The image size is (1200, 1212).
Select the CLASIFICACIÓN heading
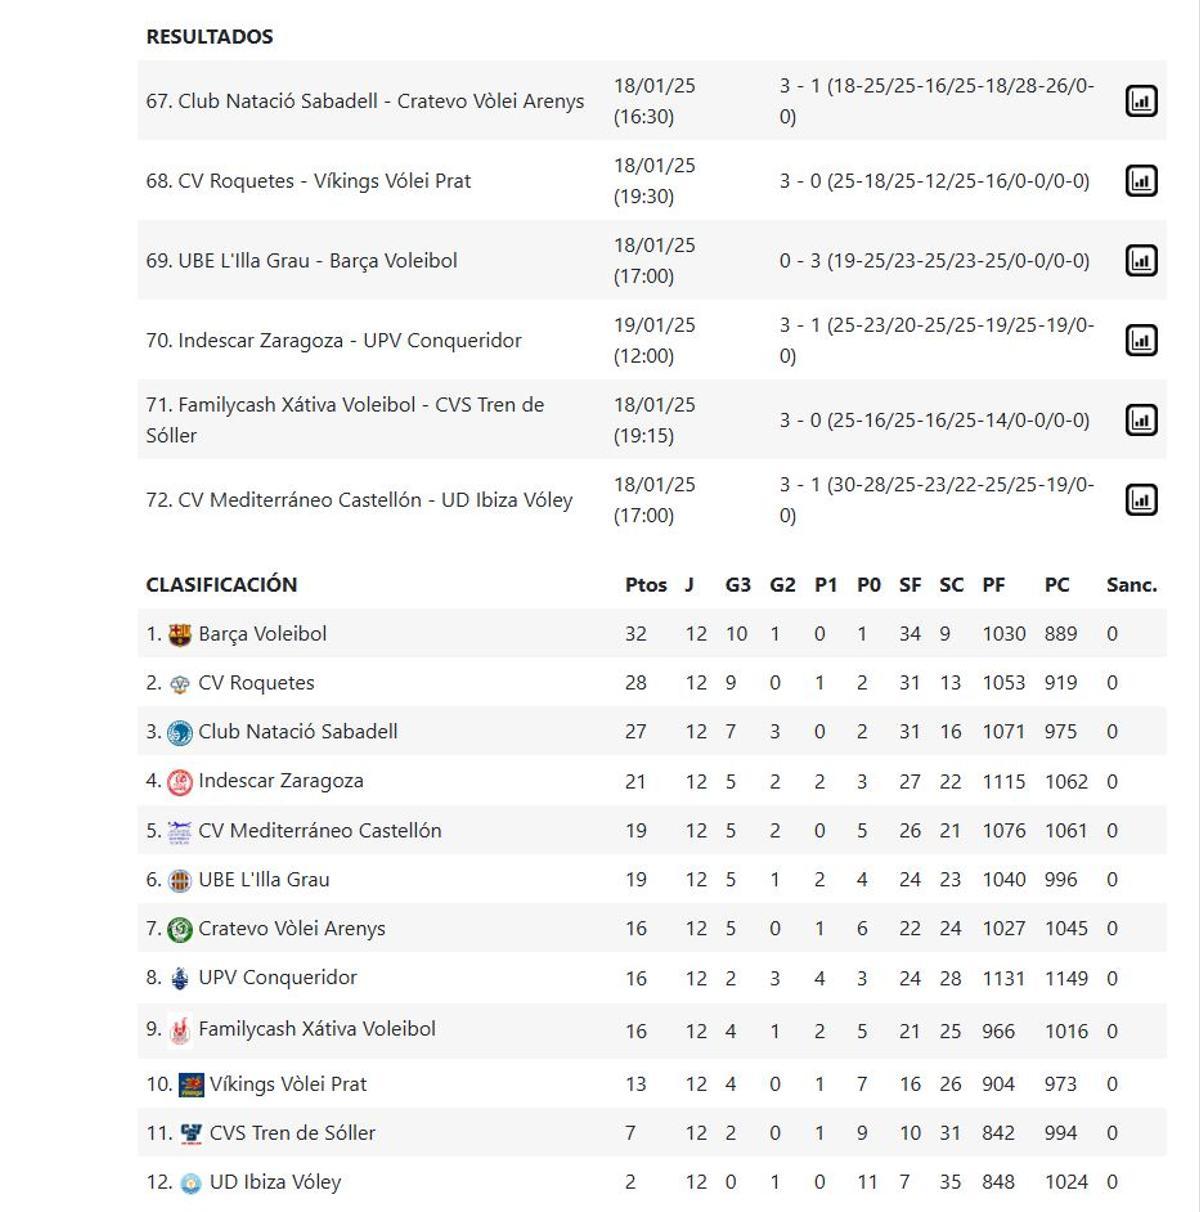click(x=222, y=585)
